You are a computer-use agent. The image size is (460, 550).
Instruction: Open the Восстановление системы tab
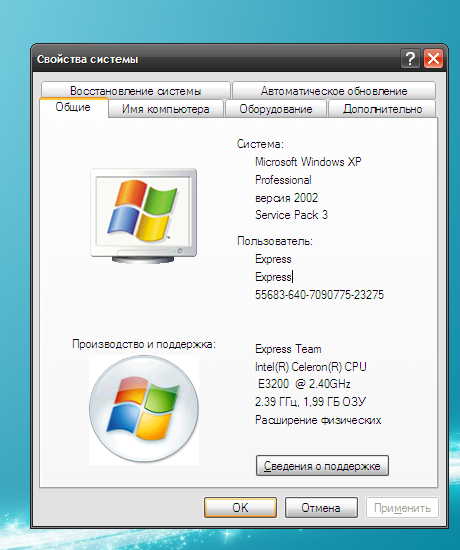[135, 91]
